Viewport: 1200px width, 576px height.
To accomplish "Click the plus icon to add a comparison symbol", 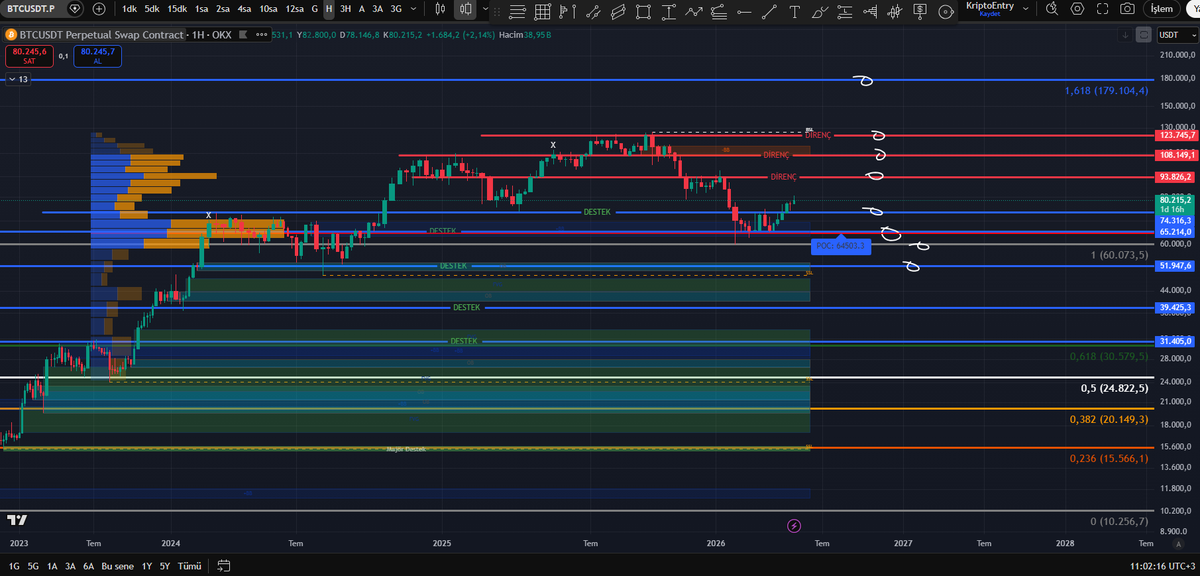I will pos(99,9).
